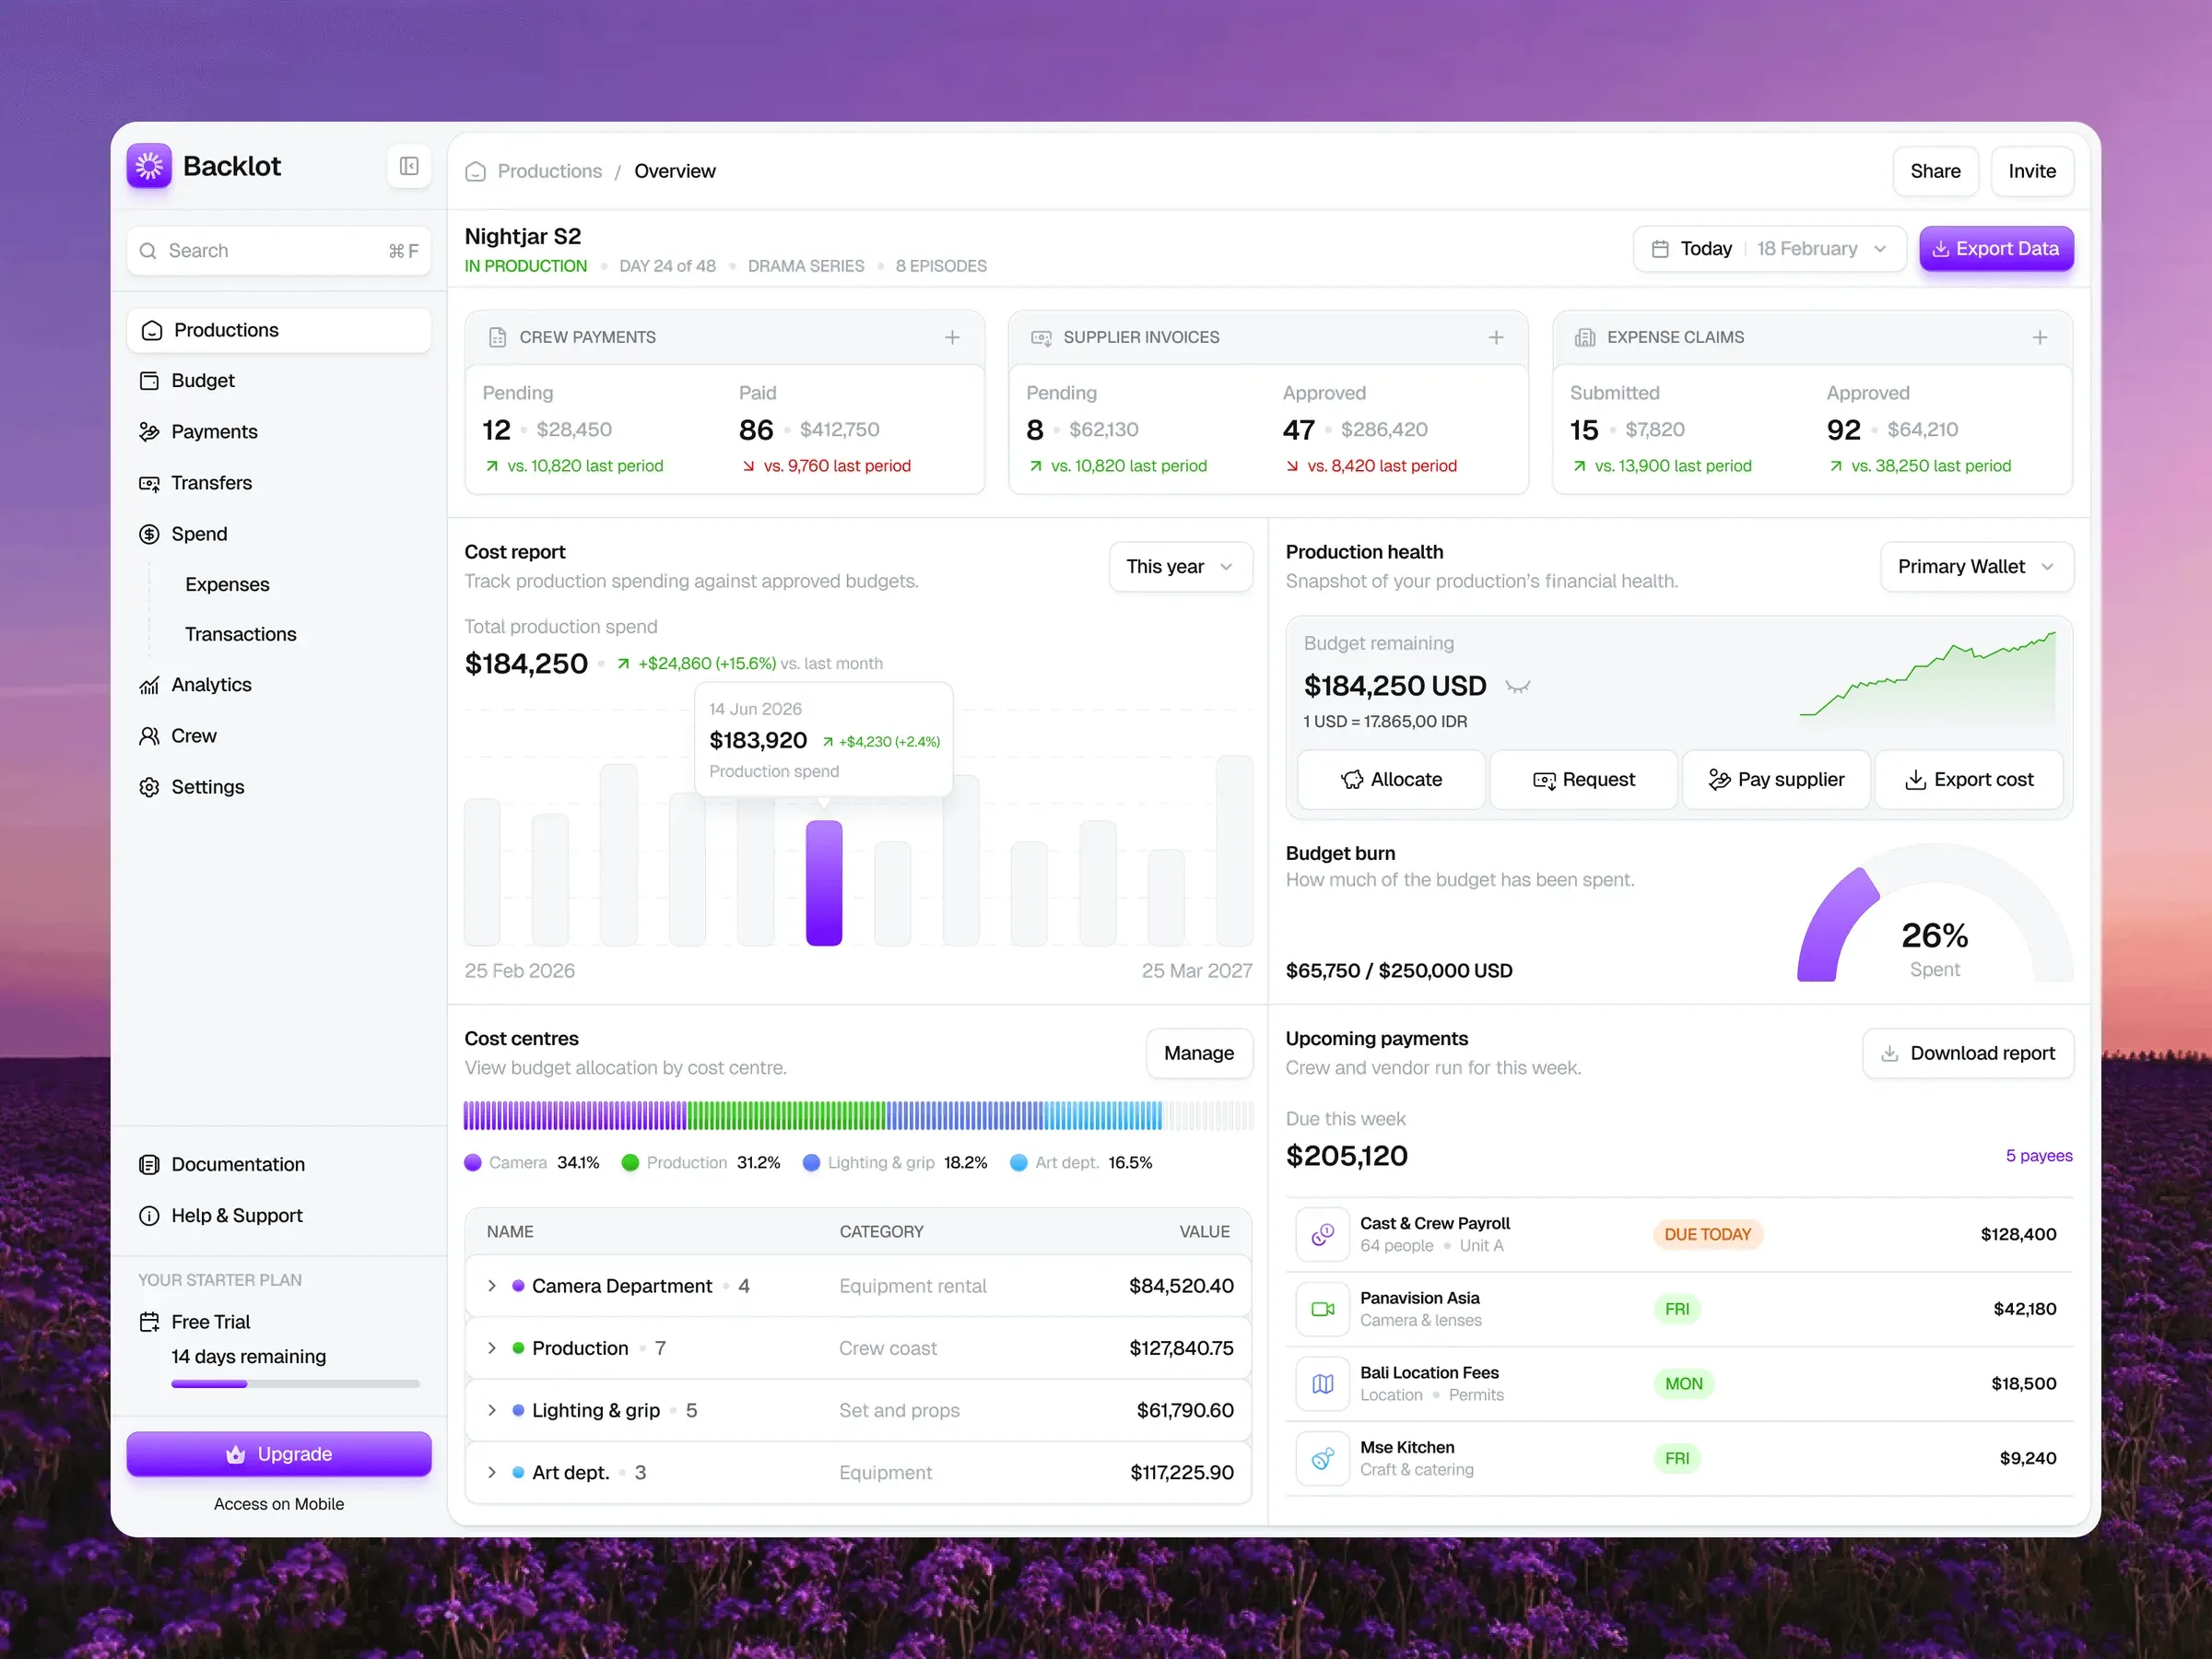The height and width of the screenshot is (1659, 2212).
Task: Expand the Camera Department row
Action: point(491,1287)
